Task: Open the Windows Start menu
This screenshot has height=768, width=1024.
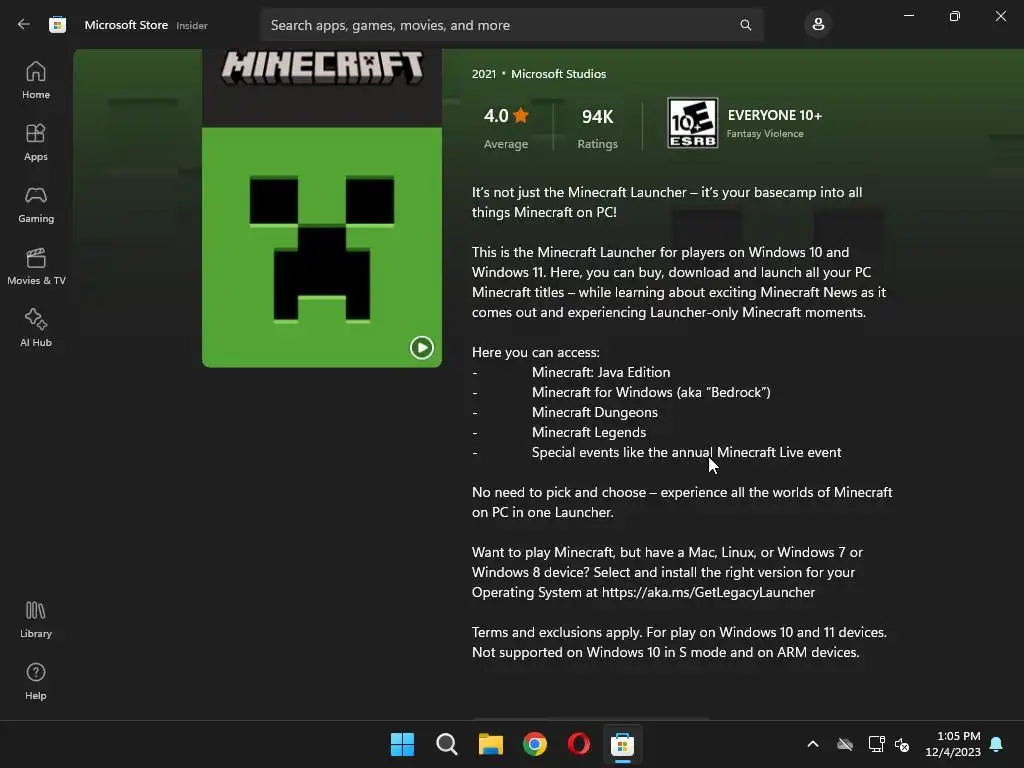Action: click(402, 744)
